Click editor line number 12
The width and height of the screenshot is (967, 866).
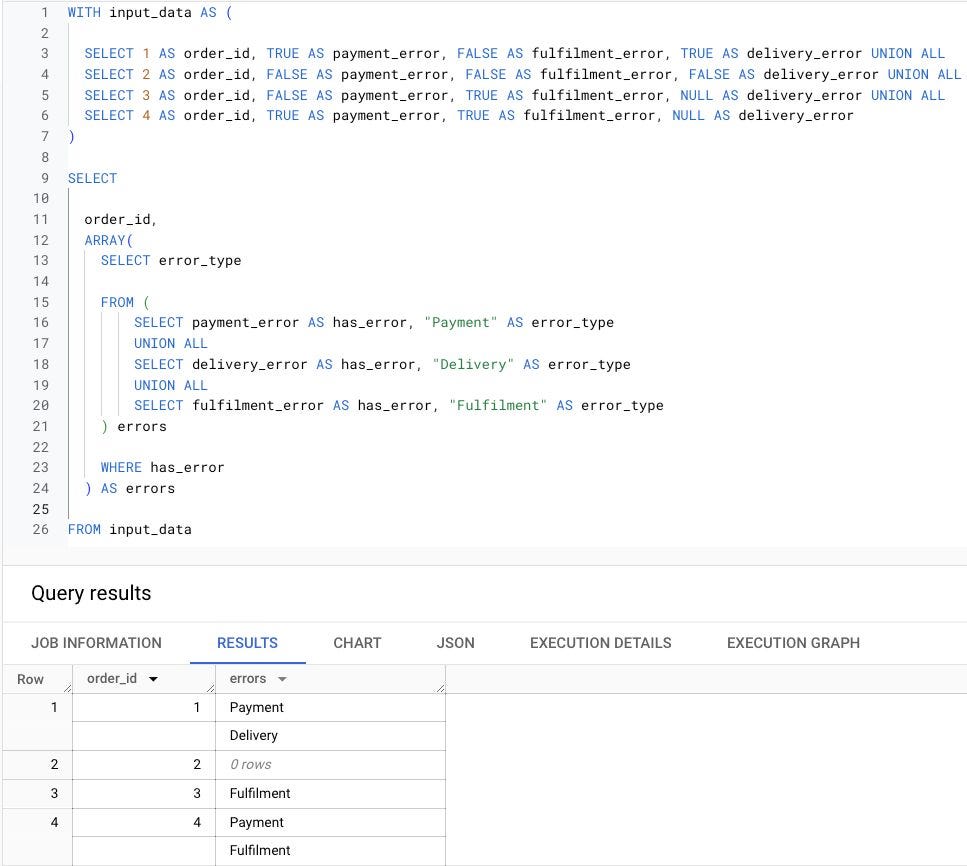[41, 240]
